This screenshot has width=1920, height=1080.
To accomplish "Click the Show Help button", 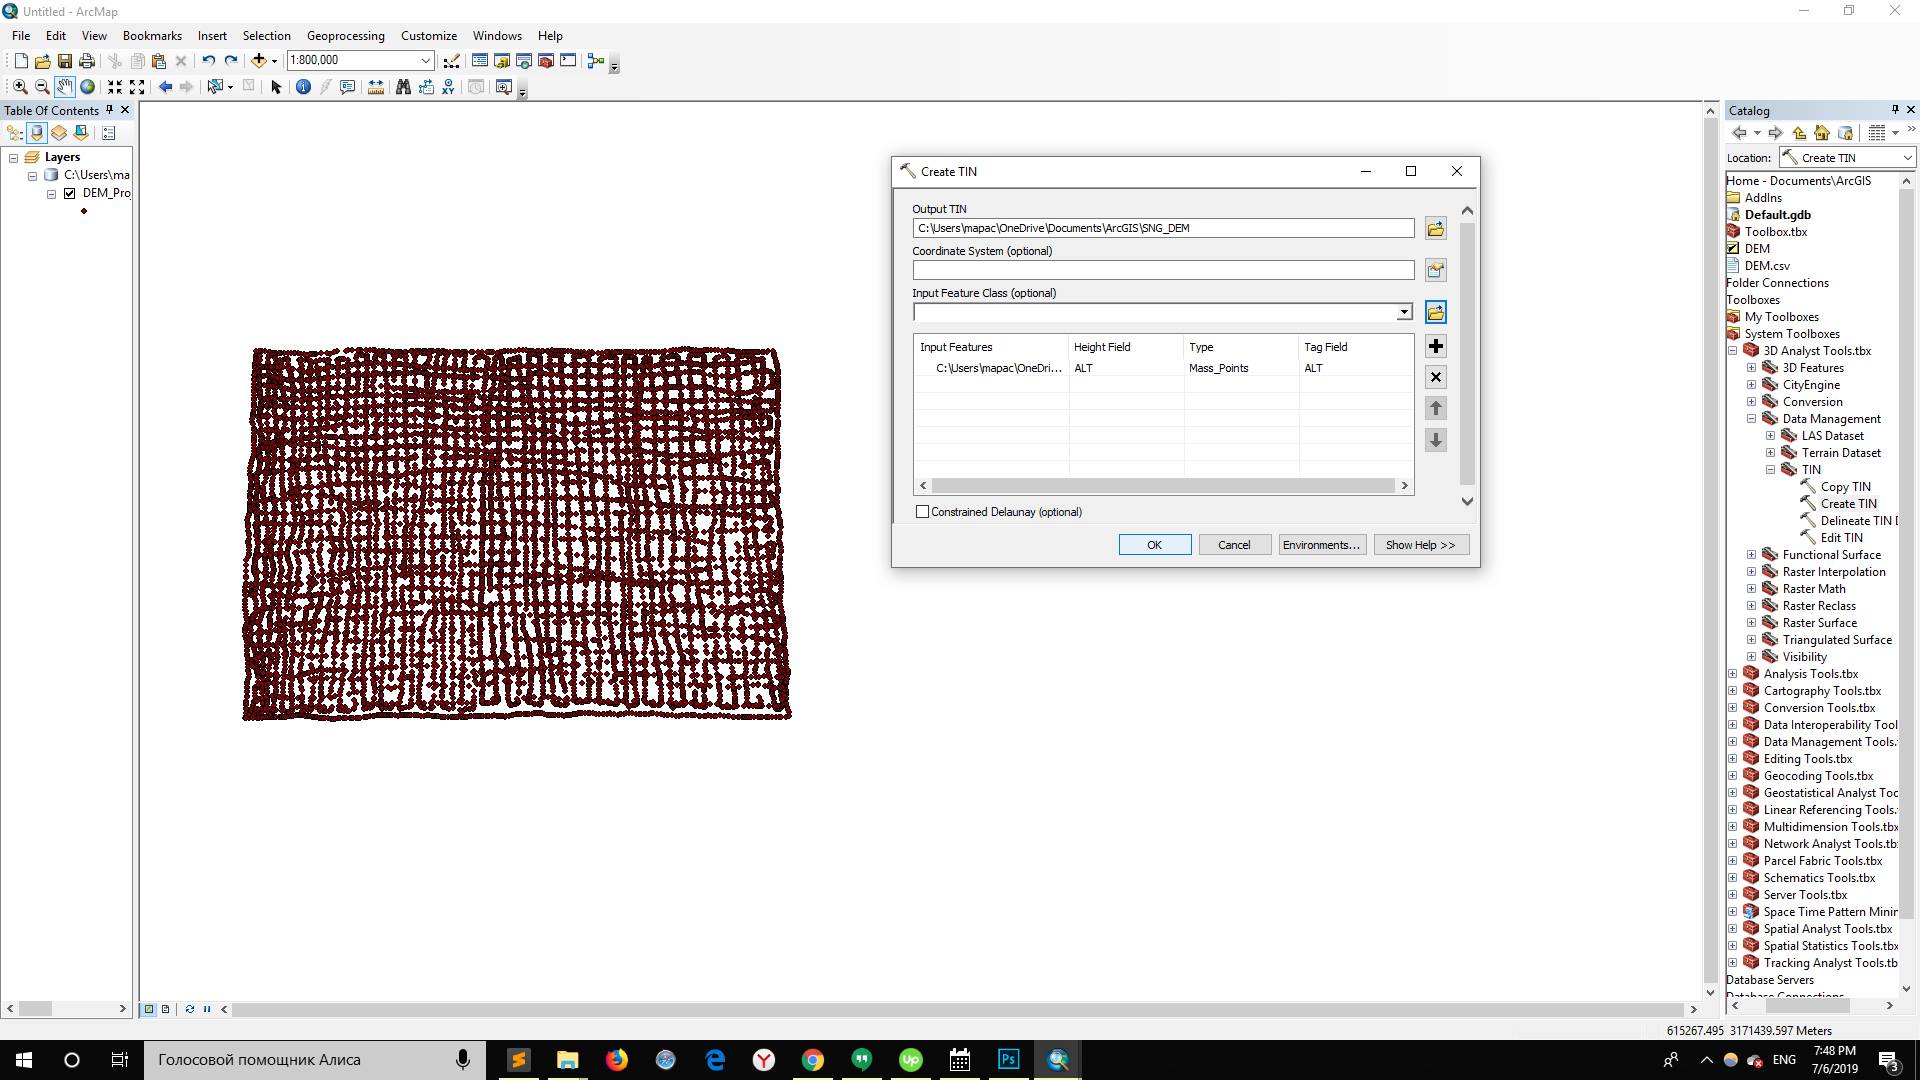I will click(x=1421, y=544).
